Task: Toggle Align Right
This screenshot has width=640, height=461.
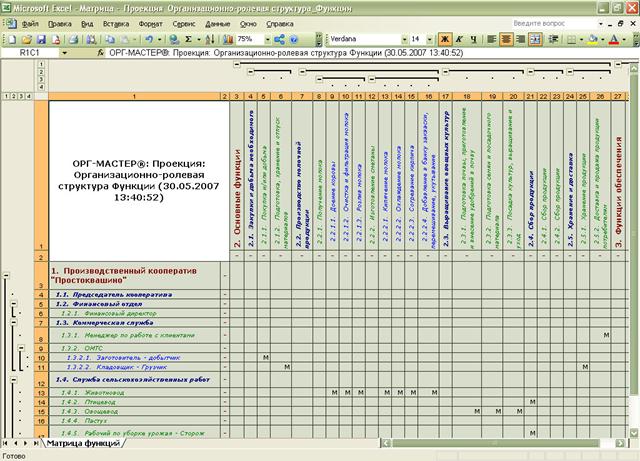Action: (x=520, y=39)
